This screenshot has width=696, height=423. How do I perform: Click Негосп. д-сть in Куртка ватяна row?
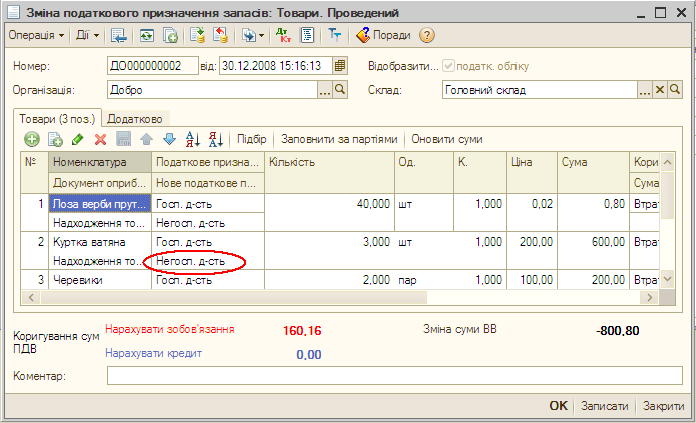[x=208, y=261]
